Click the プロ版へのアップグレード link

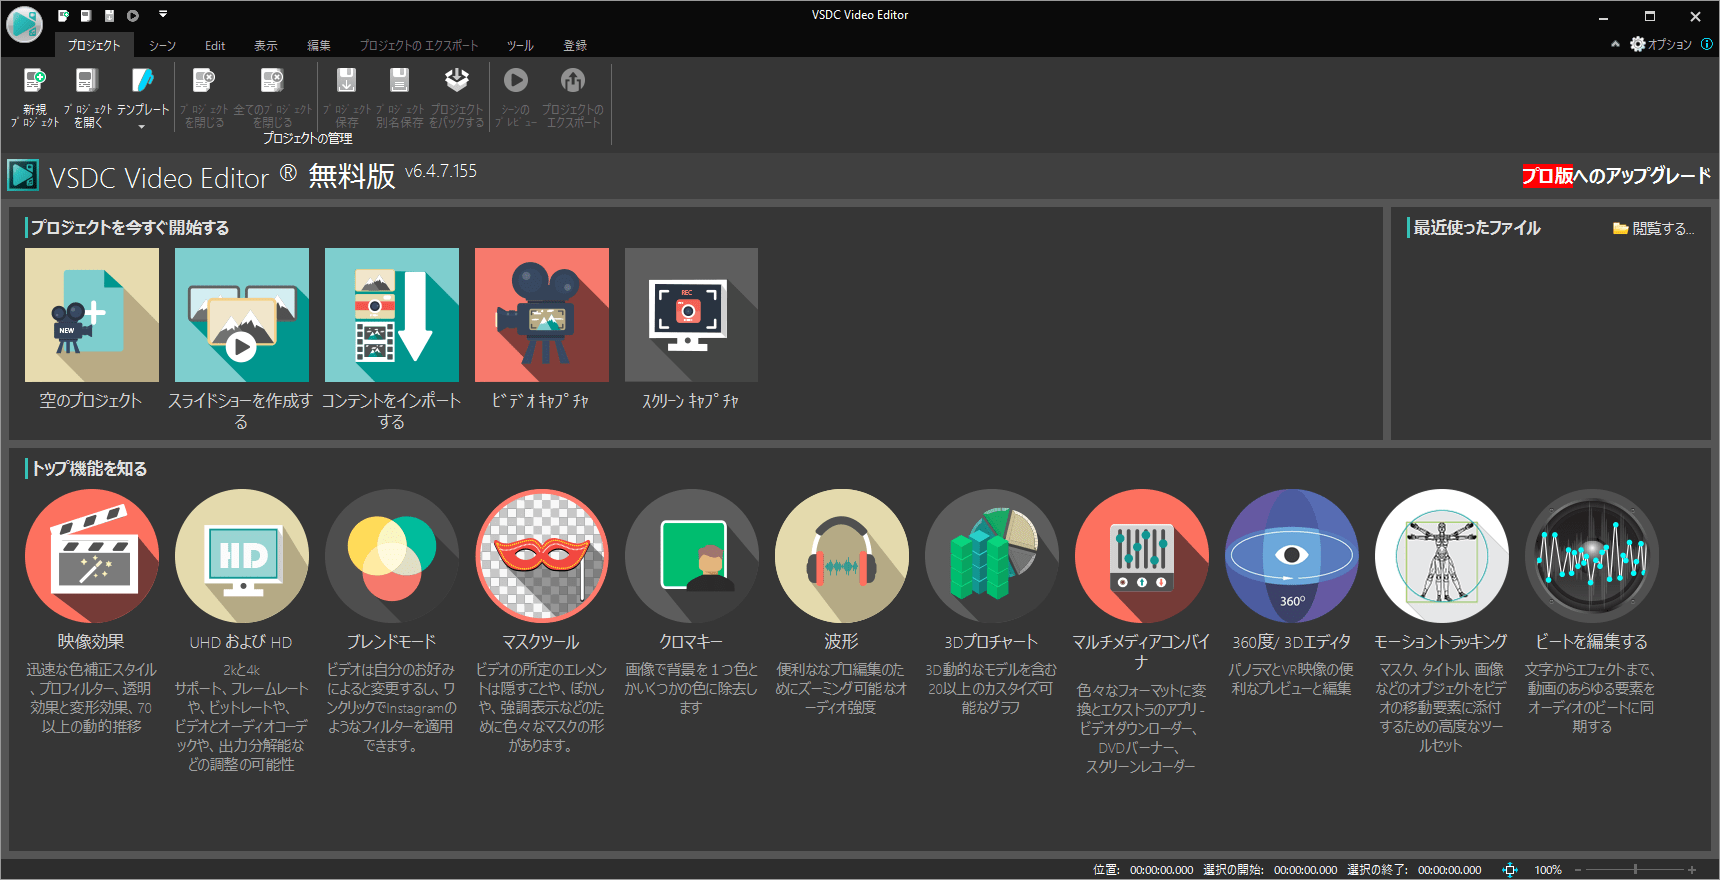tap(1616, 176)
